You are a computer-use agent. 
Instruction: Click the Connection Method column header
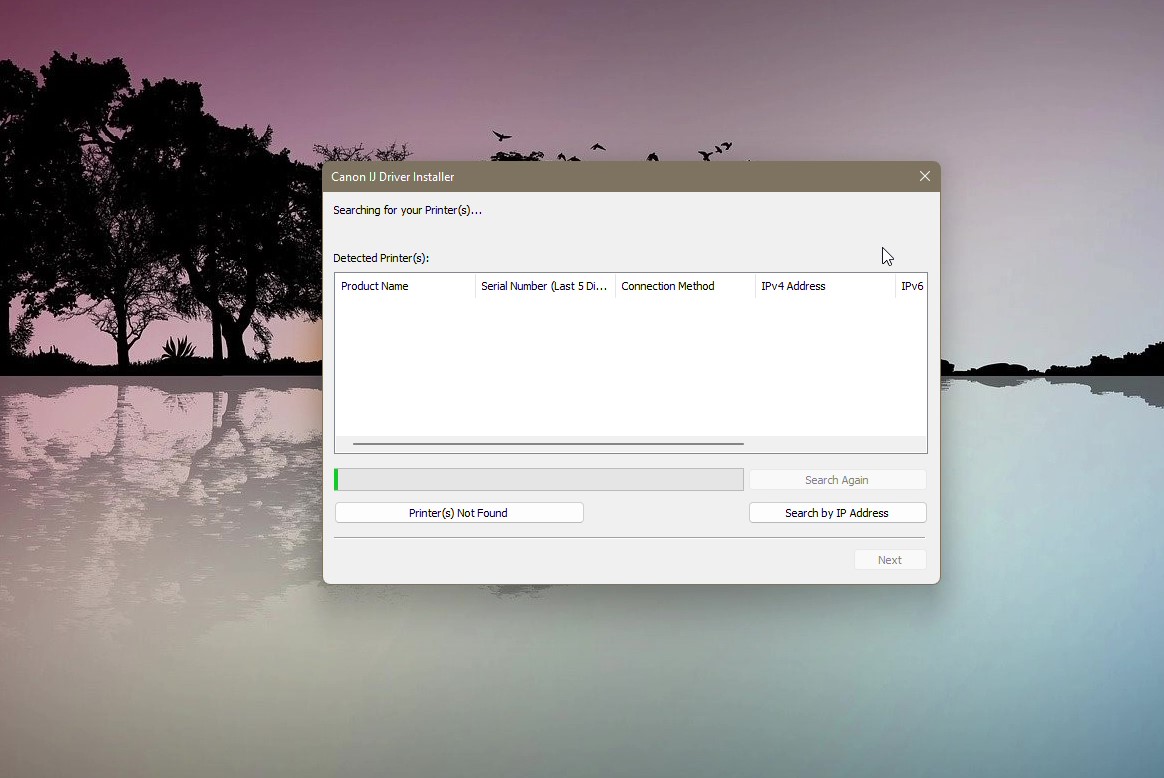coord(685,286)
